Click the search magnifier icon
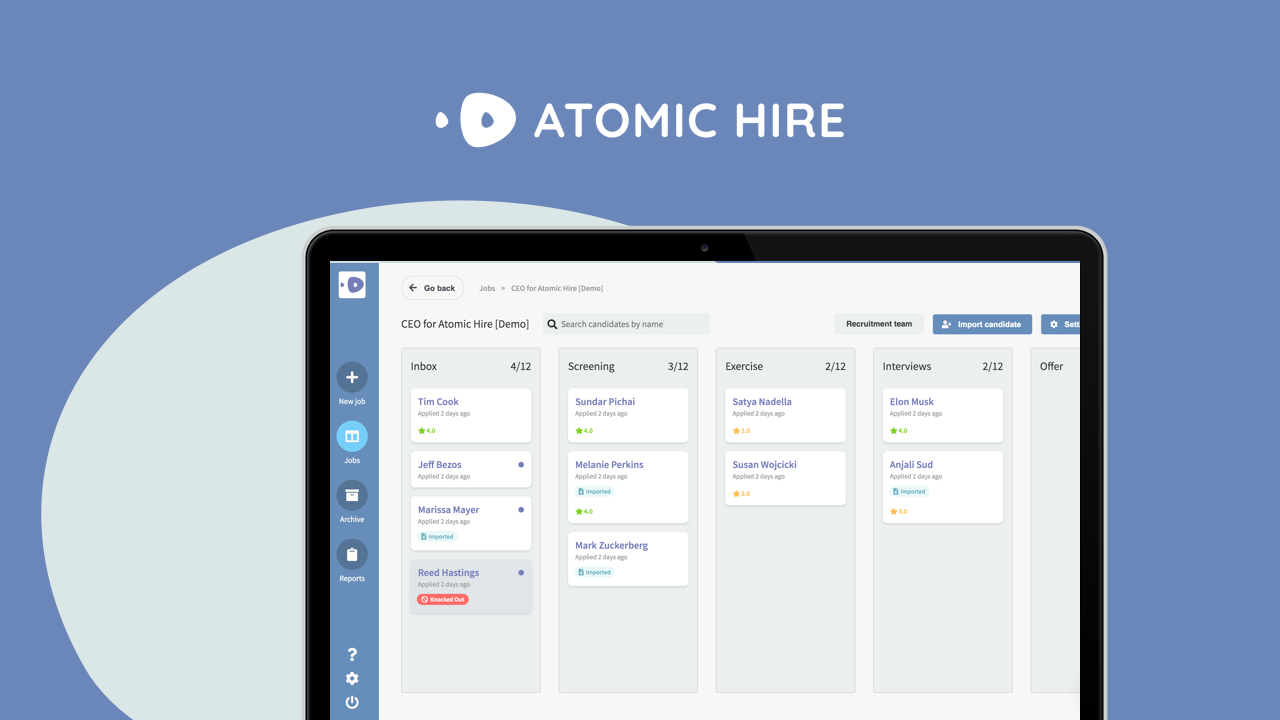1280x720 pixels. pyautogui.click(x=552, y=324)
